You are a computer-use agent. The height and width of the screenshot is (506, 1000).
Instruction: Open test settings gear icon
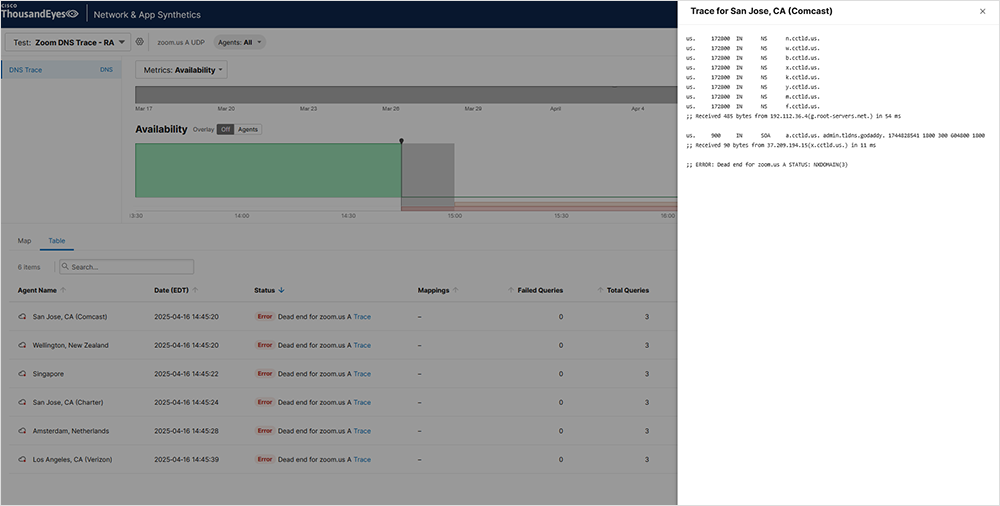(140, 42)
